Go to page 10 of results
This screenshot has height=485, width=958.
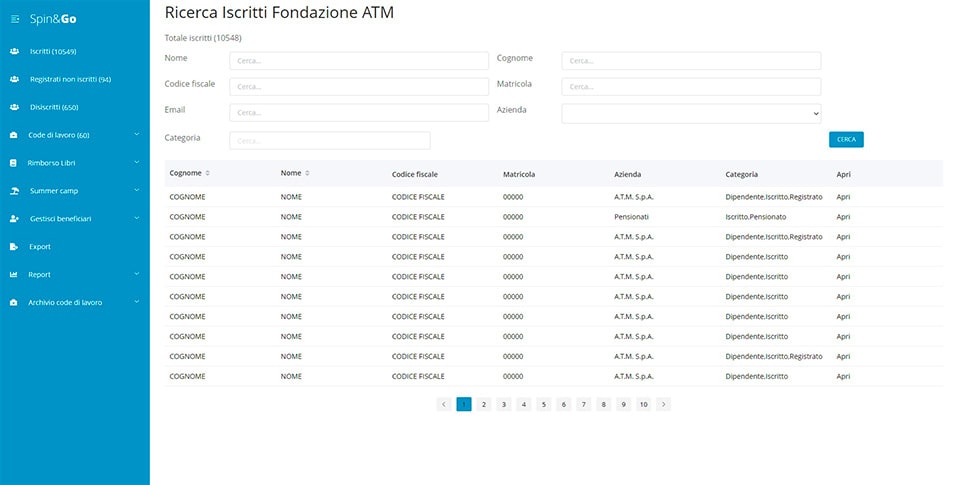click(x=643, y=404)
